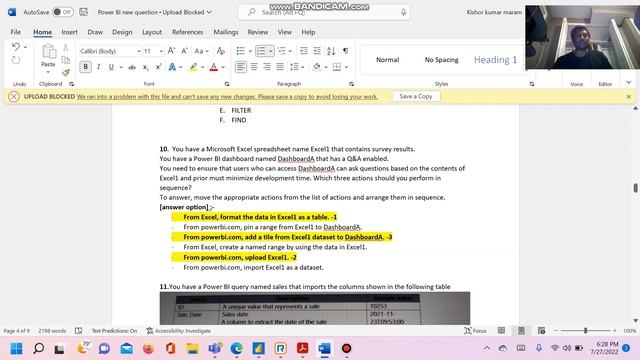This screenshot has height=360, width=640.
Task: Switch to the Insert tab
Action: [x=69, y=32]
